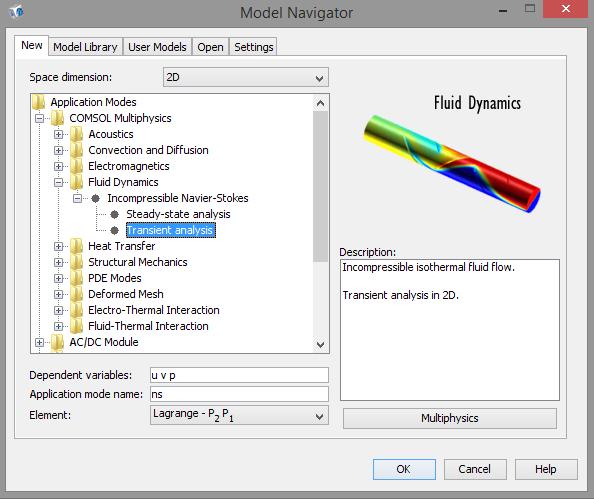Click the Deformed Mesh folder icon
This screenshot has width=594, height=499.
click(77, 294)
